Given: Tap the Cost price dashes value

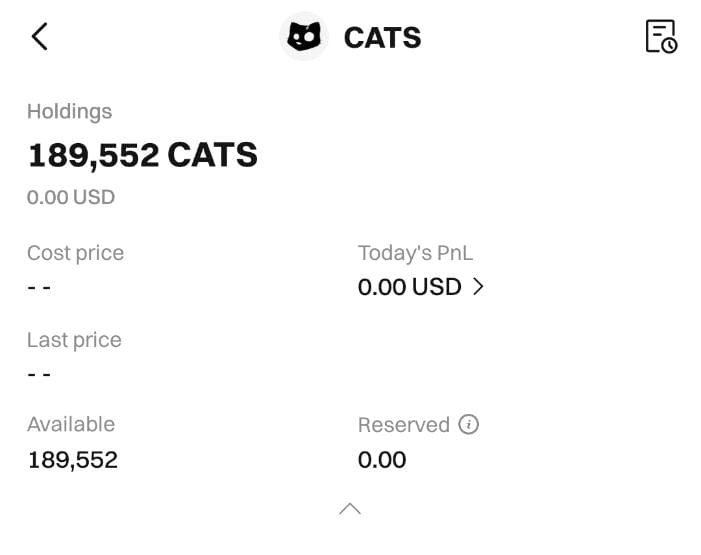Looking at the screenshot, I should [x=39, y=288].
